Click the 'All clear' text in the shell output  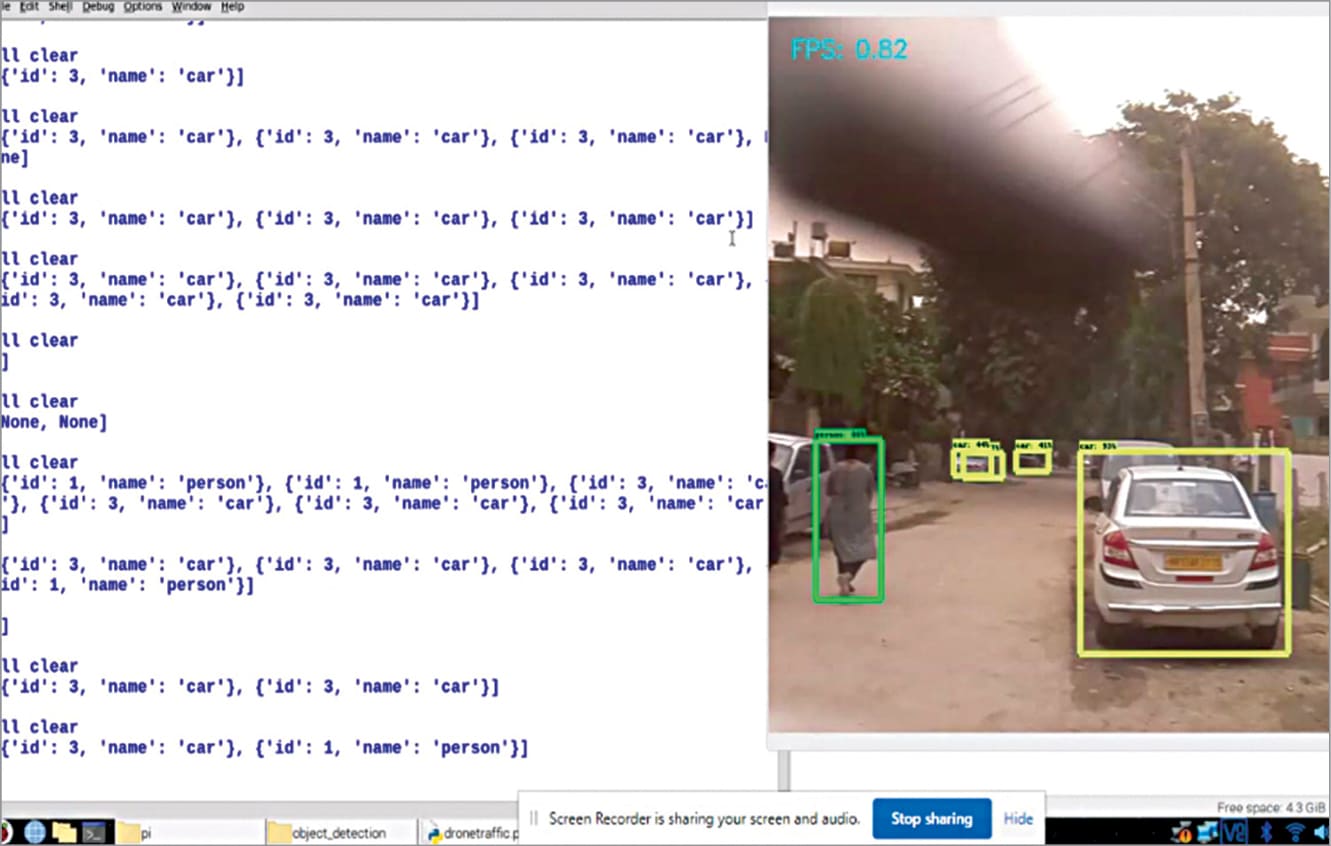[40, 54]
